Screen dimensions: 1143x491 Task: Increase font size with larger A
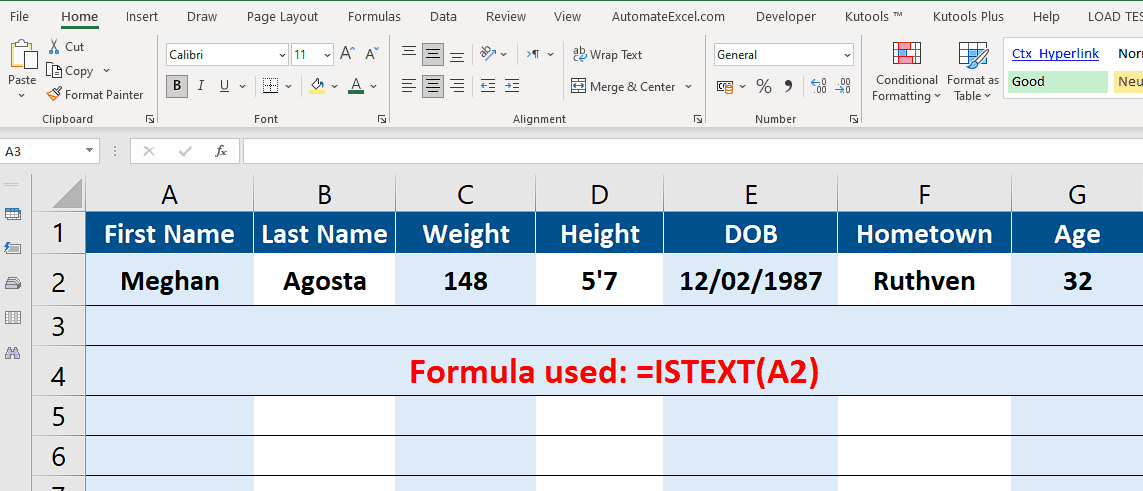[348, 54]
